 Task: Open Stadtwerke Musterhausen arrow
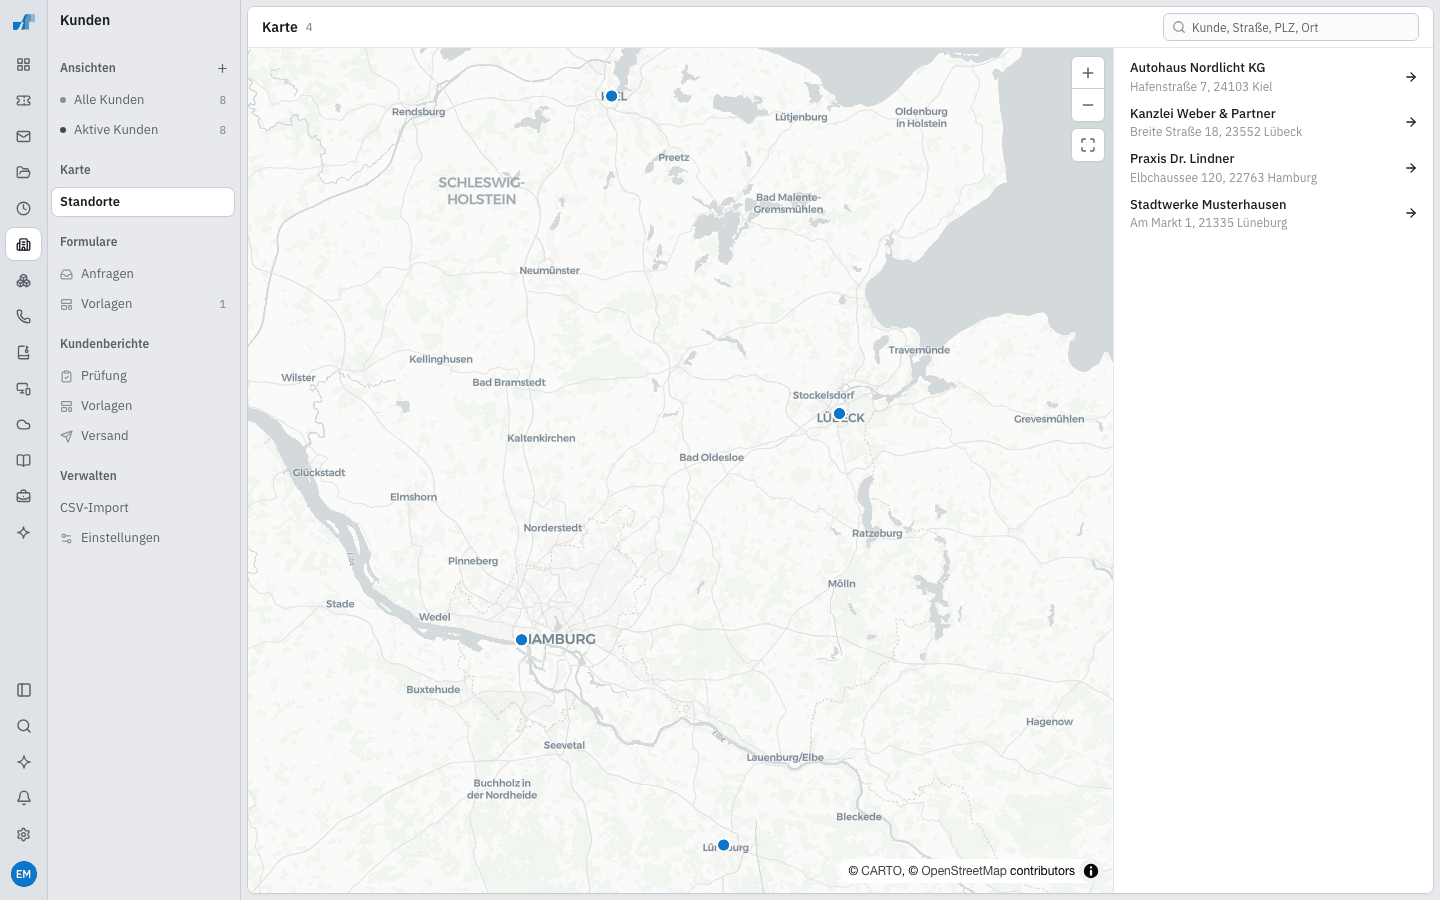point(1411,213)
